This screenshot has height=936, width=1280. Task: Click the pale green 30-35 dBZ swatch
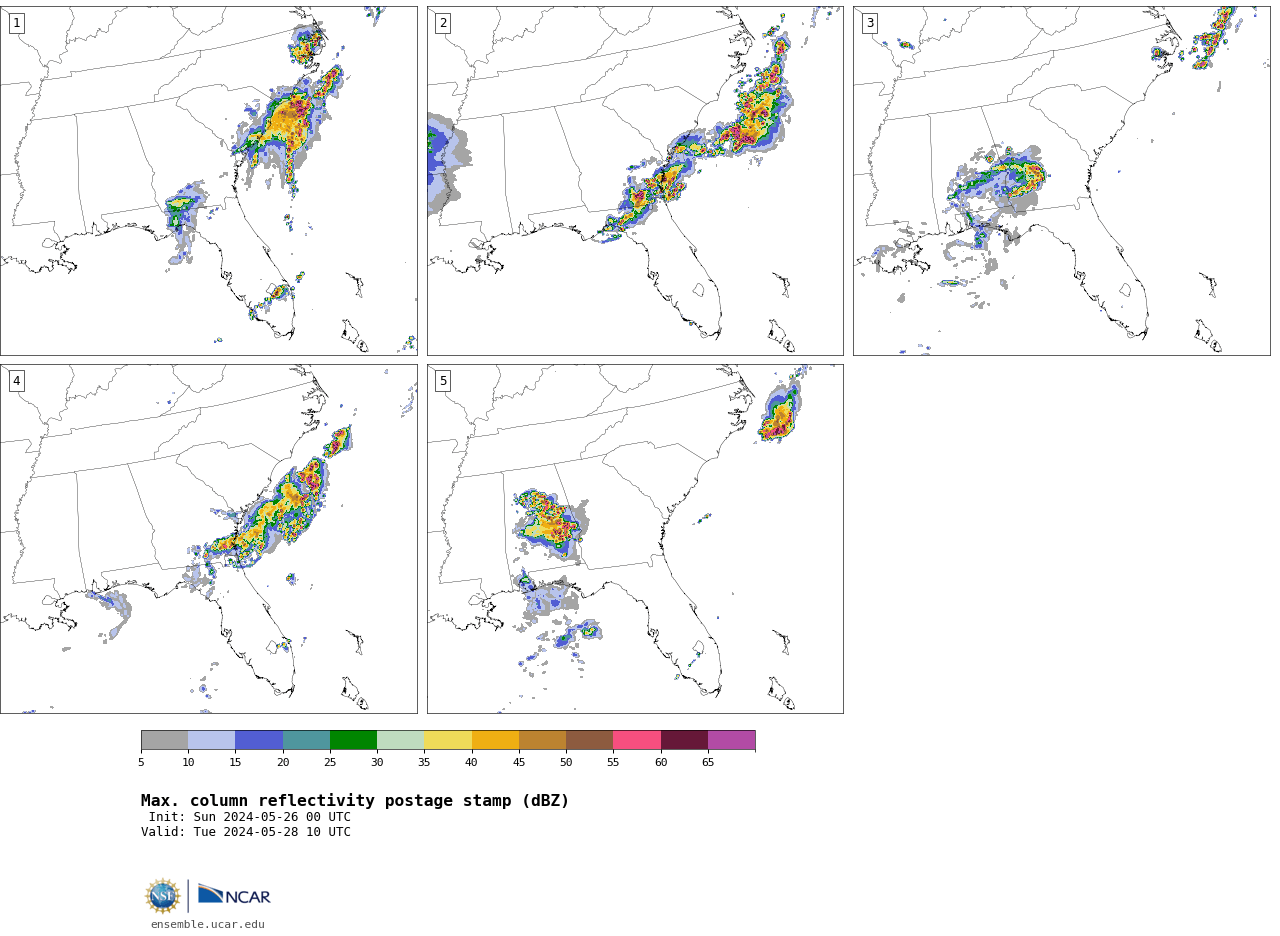click(x=400, y=740)
